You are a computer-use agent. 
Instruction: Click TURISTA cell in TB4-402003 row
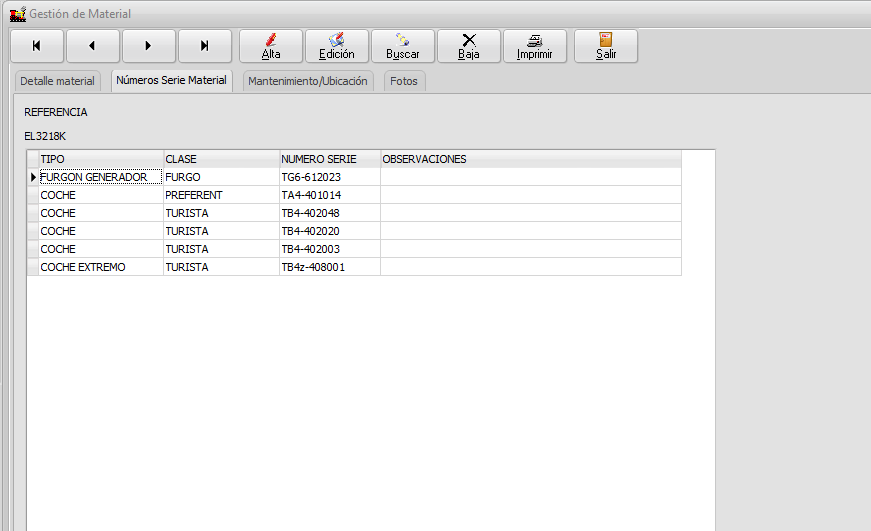coord(221,249)
